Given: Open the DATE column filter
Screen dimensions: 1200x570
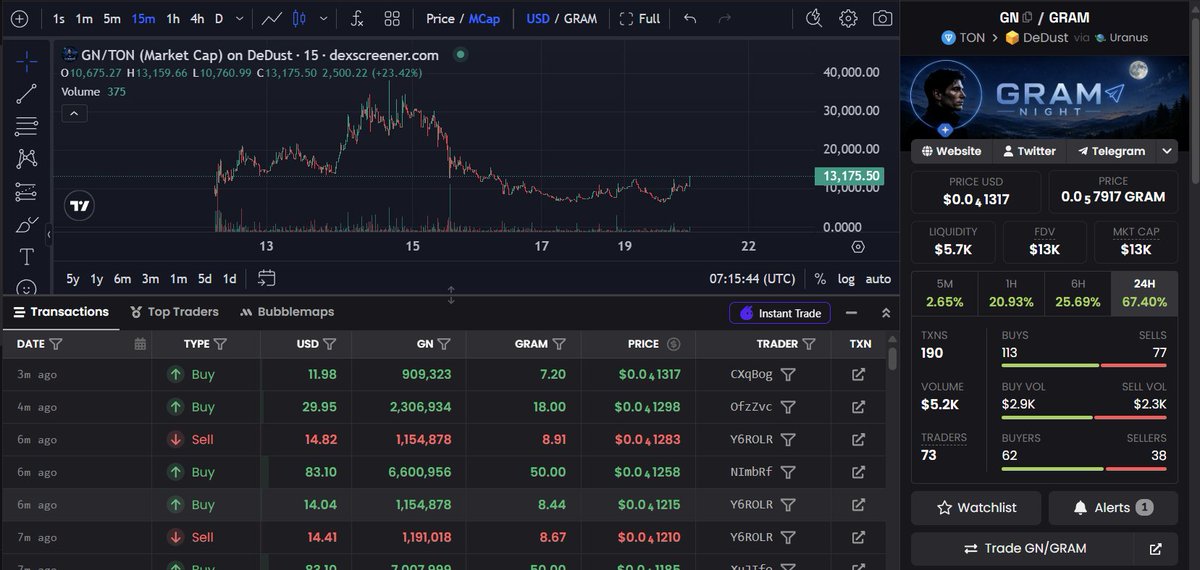Looking at the screenshot, I should [56, 343].
